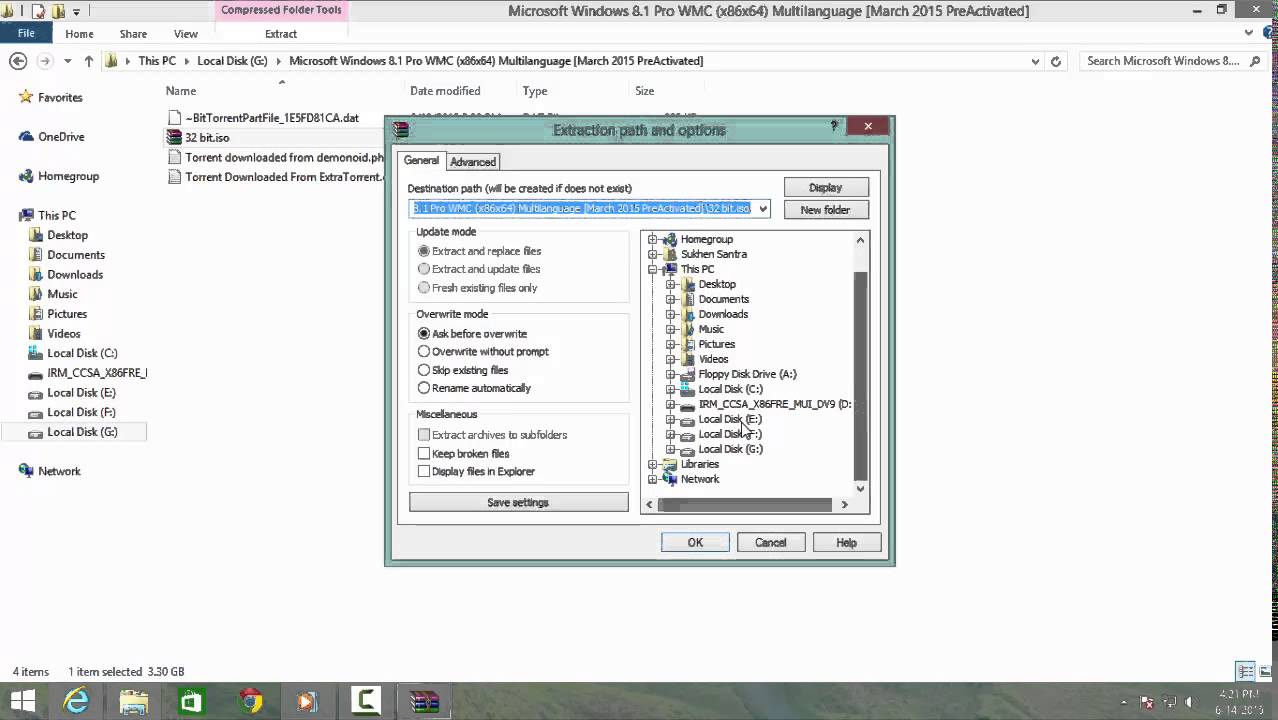Select Extract and replace files
Screen dimensions: 1278x720
(x=479, y=251)
